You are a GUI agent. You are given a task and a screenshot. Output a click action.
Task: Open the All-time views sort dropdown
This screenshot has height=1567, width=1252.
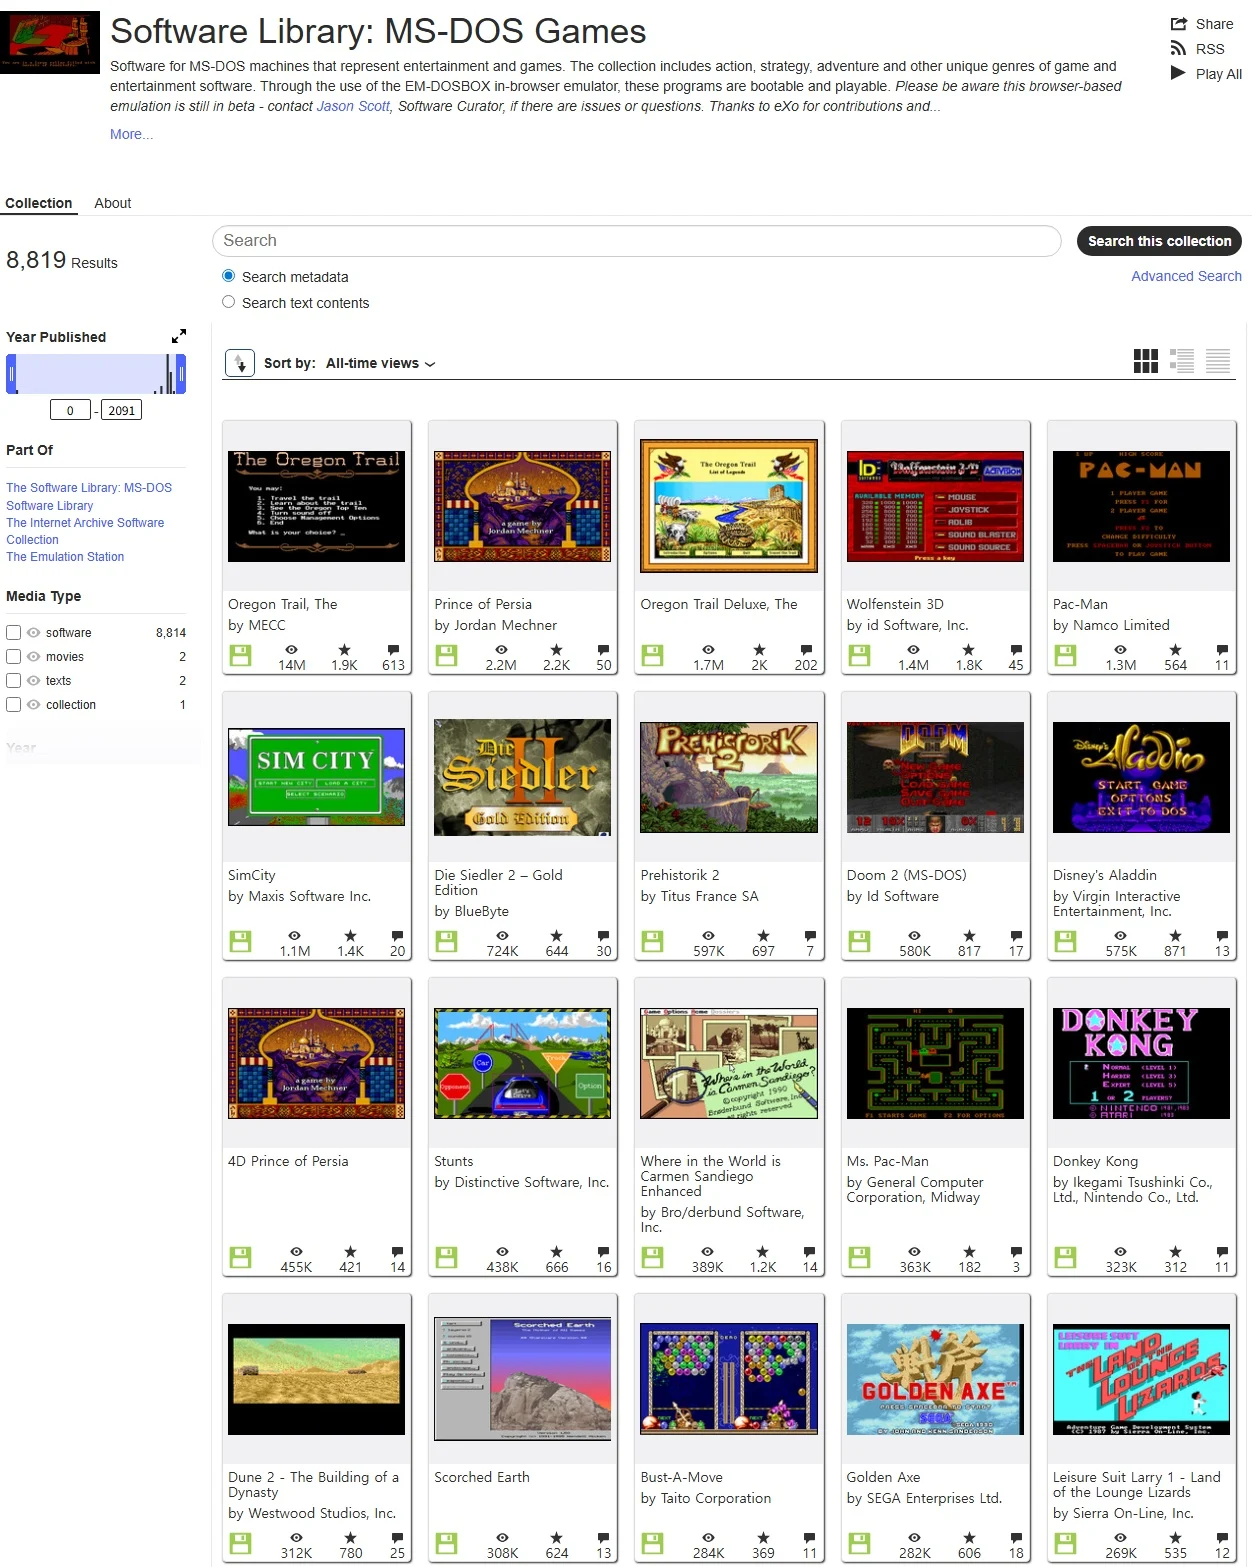(x=380, y=364)
